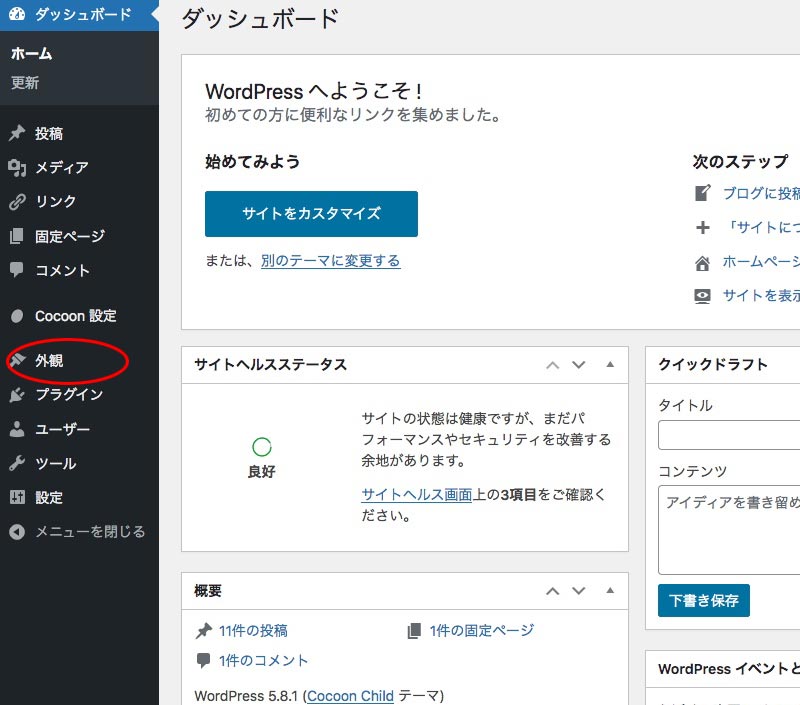This screenshot has height=705, width=800.
Task: Click the house icon in 次のステップ
Action: [703, 263]
